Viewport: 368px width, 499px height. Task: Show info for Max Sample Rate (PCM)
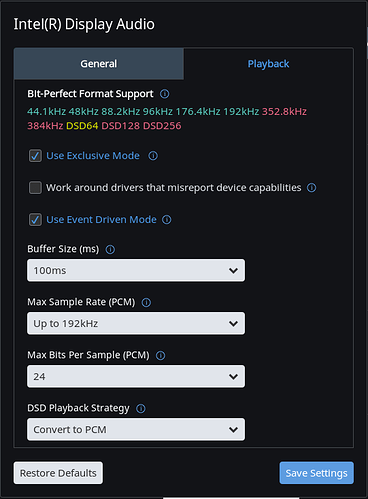click(146, 302)
